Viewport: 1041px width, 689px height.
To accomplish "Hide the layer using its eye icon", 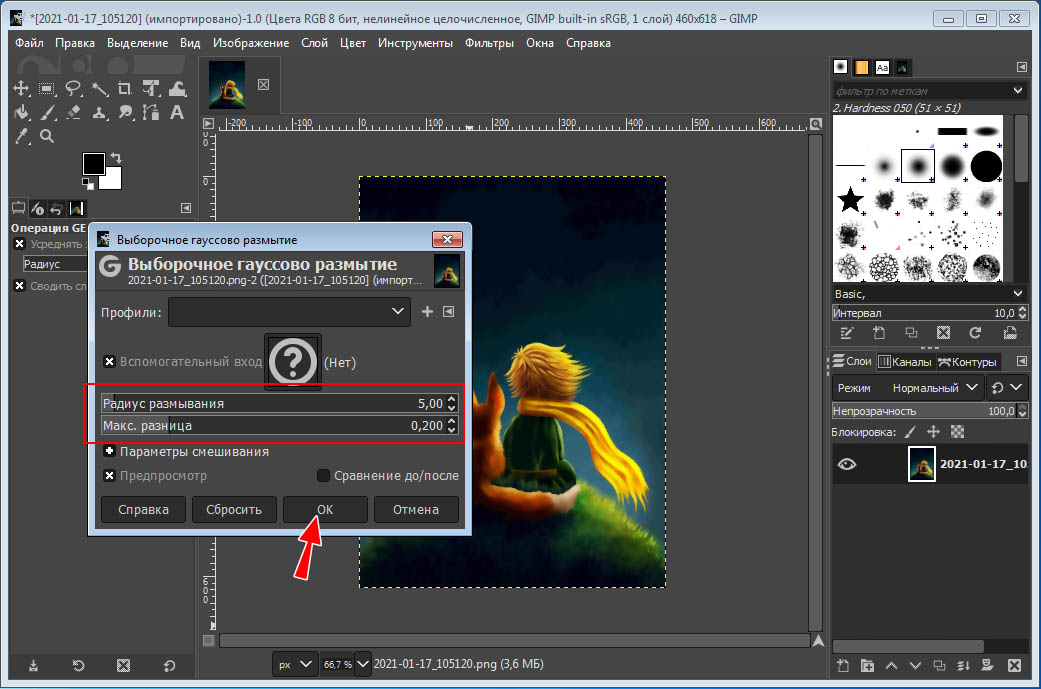I will point(847,464).
